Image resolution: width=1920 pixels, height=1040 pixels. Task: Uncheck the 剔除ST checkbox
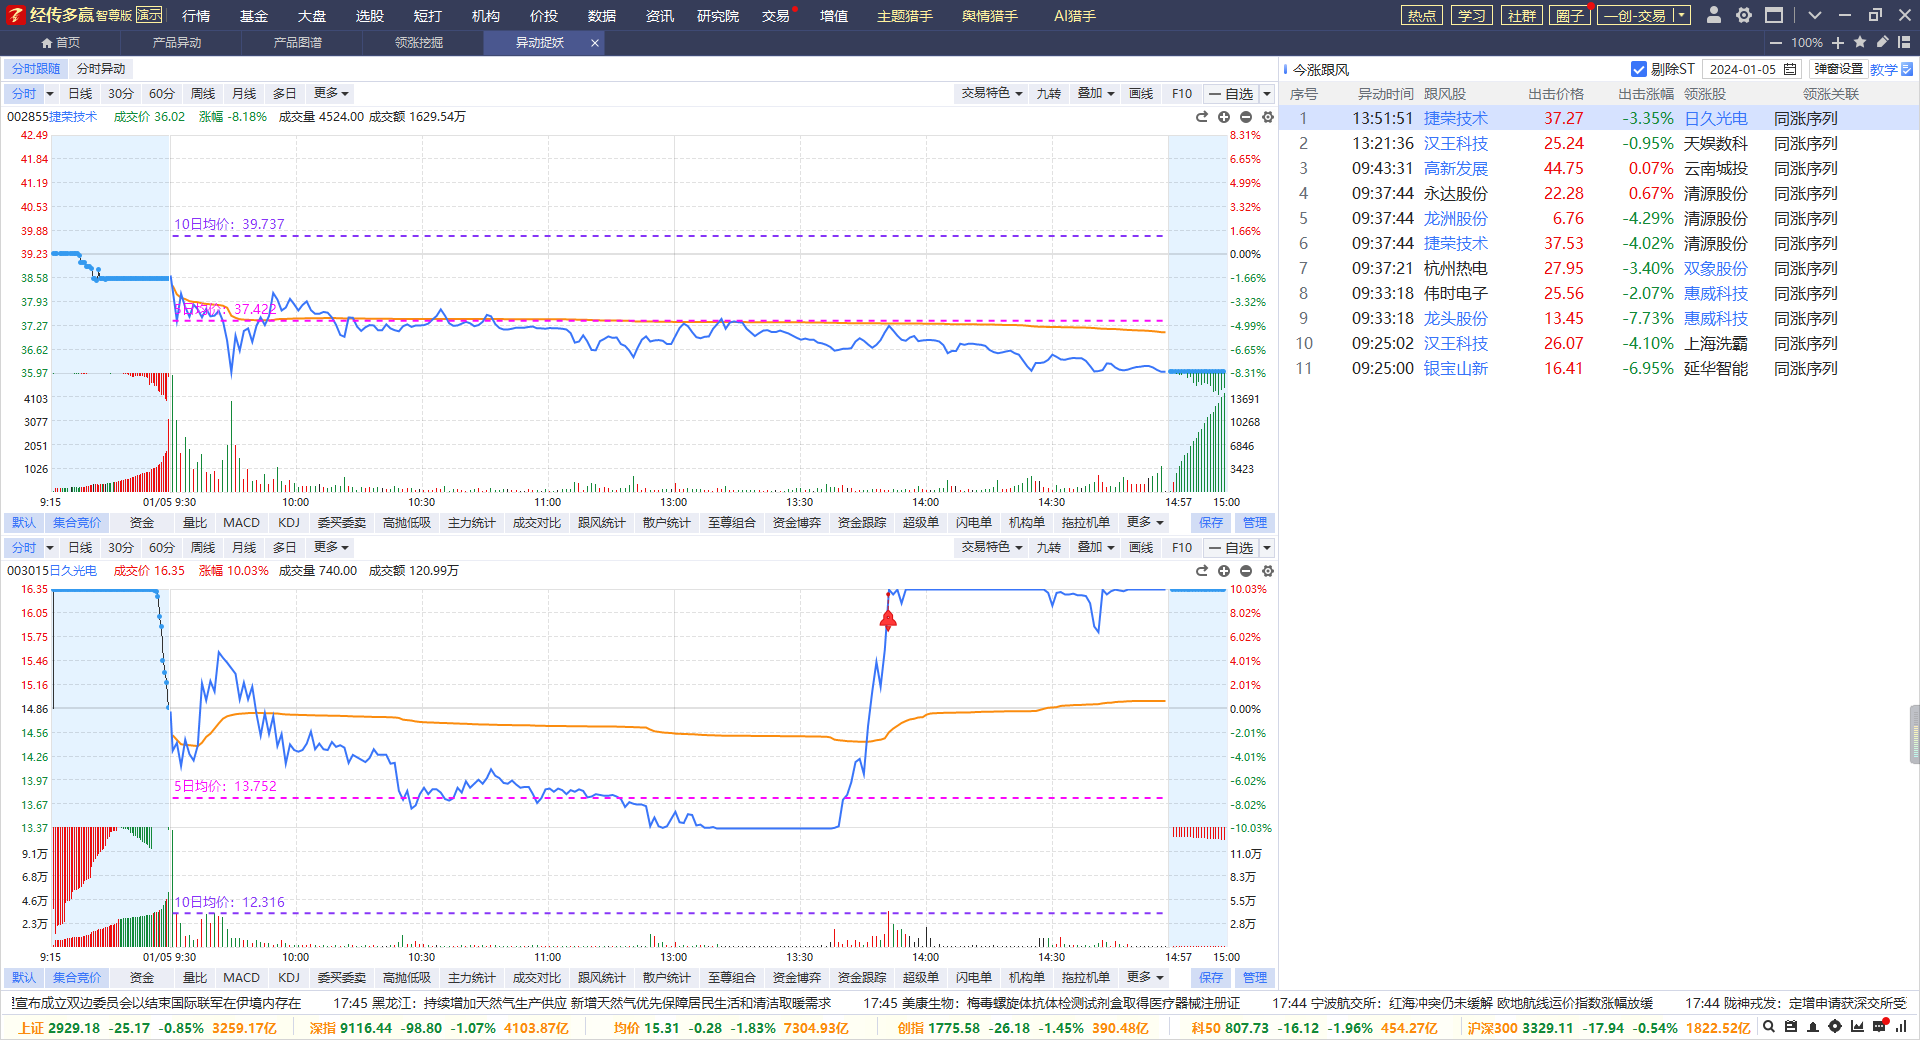[x=1639, y=69]
